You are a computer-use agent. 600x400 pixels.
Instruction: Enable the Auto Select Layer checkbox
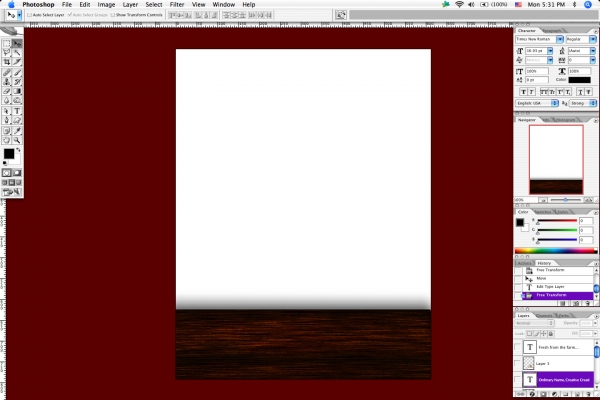pyautogui.click(x=29, y=15)
